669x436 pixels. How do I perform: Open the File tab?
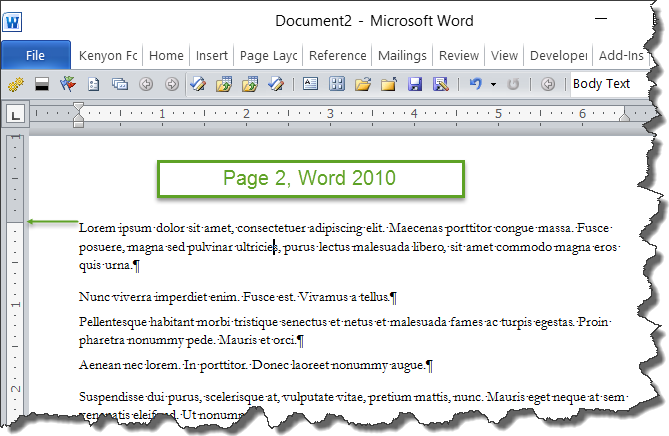point(35,55)
